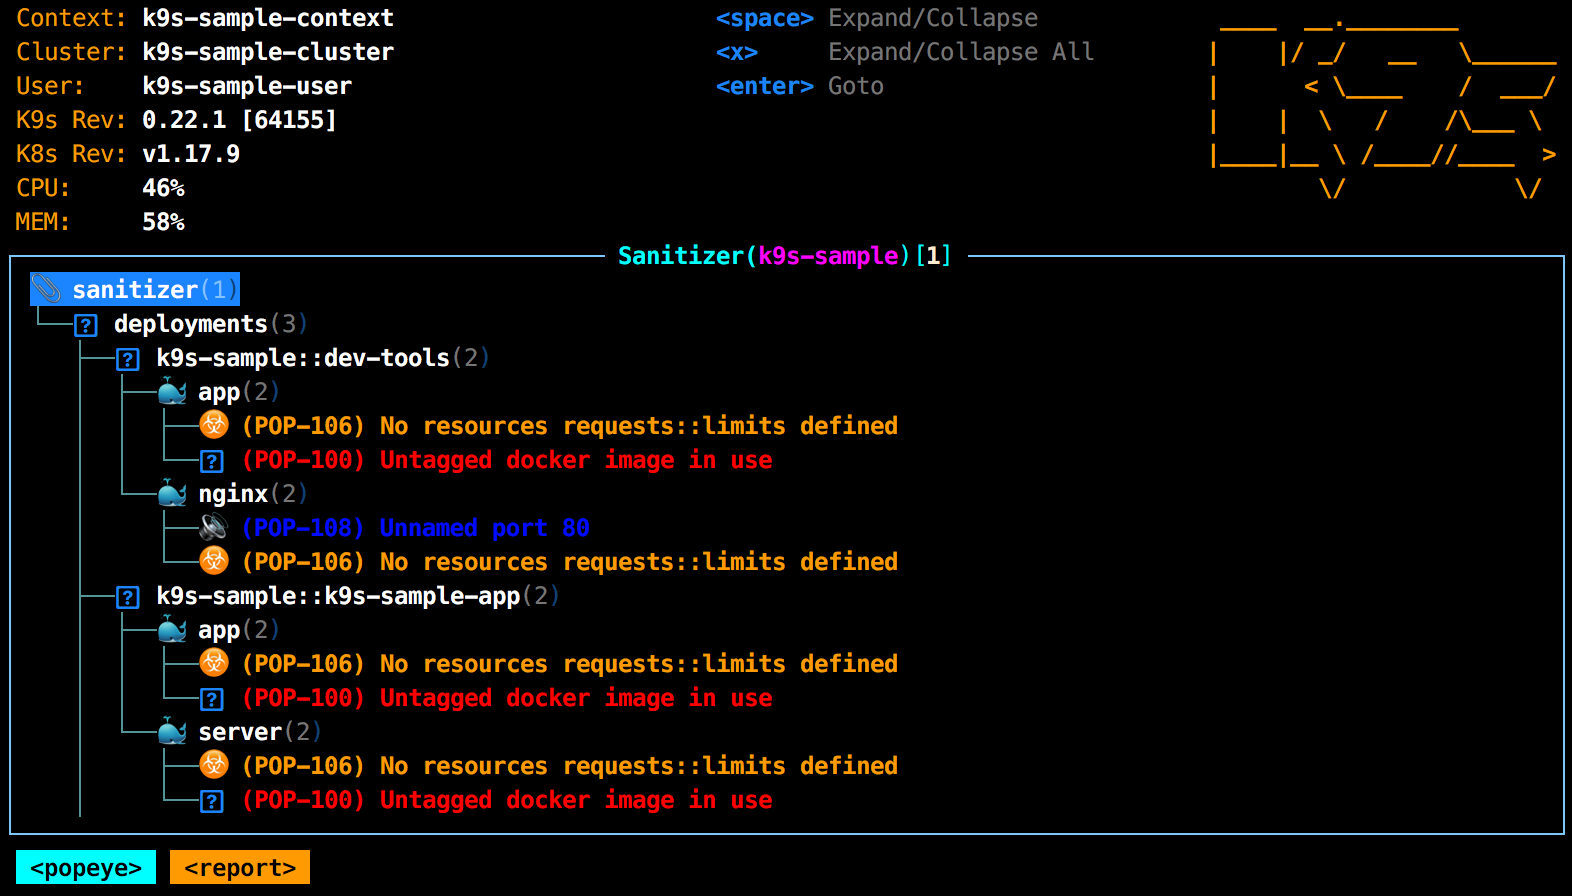The height and width of the screenshot is (896, 1572).
Task: Collapse the k9s-sample::dev-tools(2) node
Action: tap(323, 358)
